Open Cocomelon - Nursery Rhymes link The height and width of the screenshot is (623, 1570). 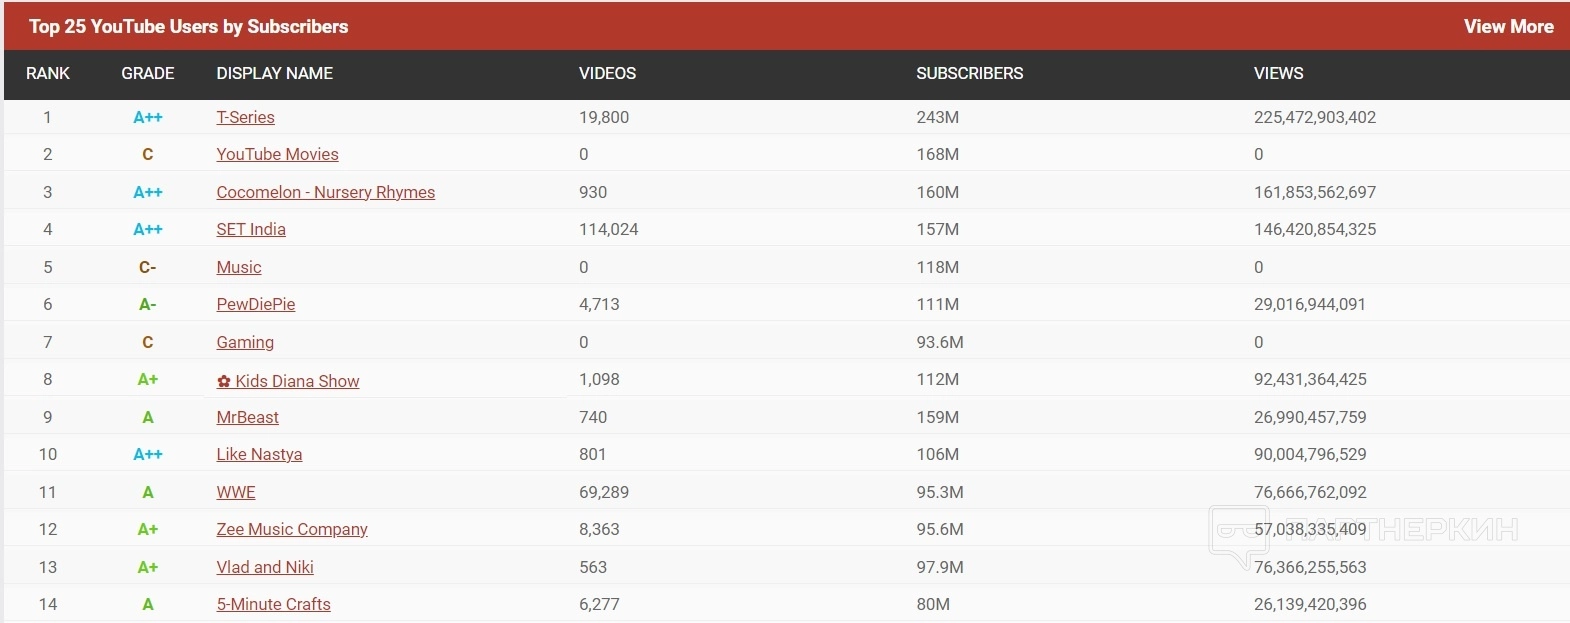click(325, 192)
